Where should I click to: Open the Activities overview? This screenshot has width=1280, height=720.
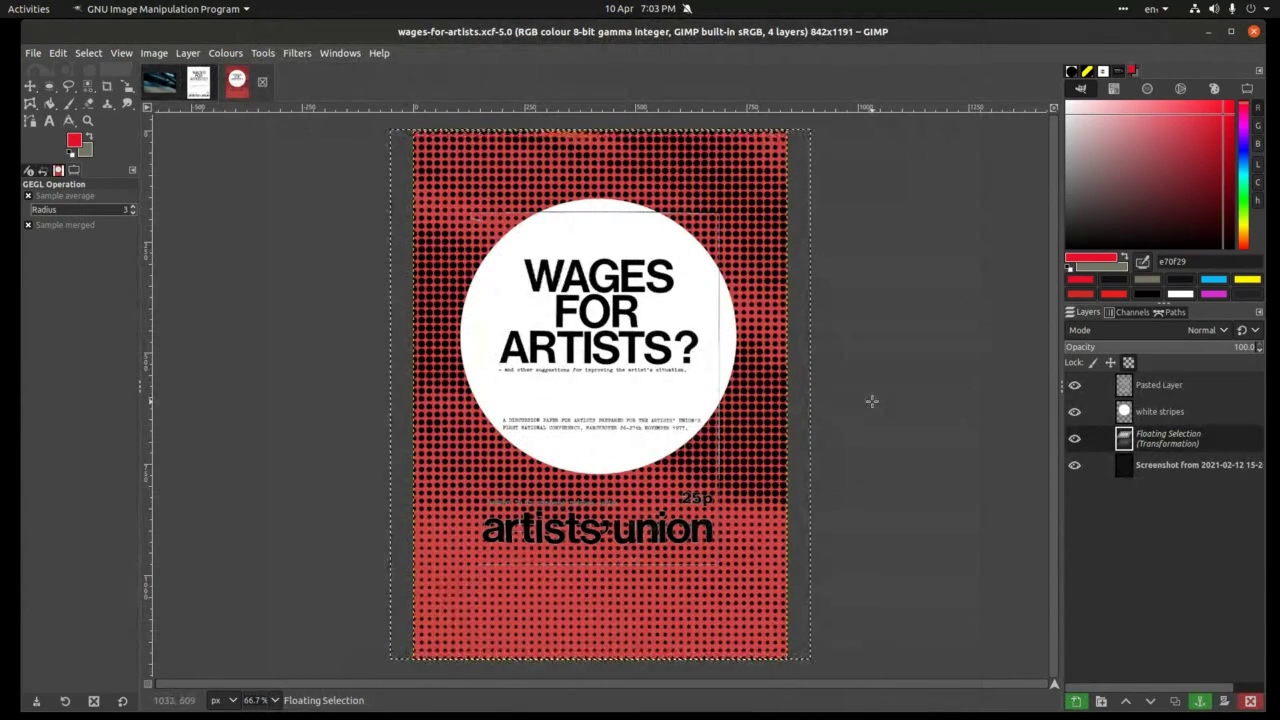click(29, 9)
